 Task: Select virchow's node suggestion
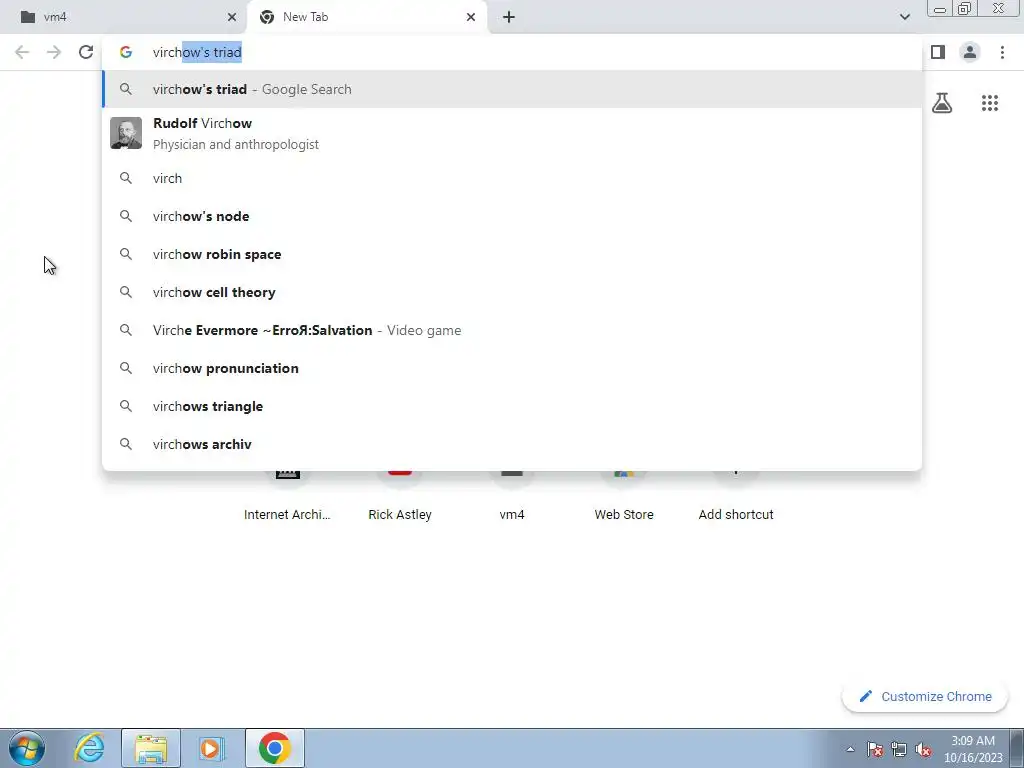pyautogui.click(x=512, y=216)
